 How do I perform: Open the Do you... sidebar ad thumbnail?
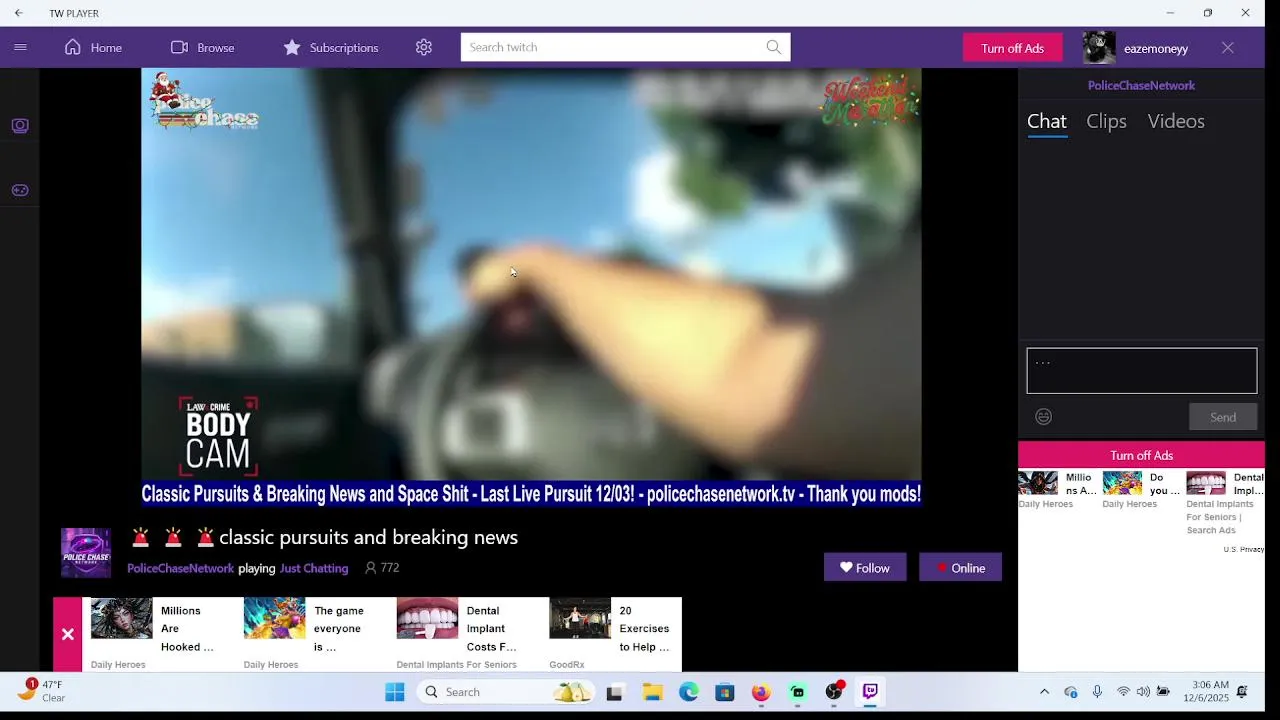(x=1122, y=484)
